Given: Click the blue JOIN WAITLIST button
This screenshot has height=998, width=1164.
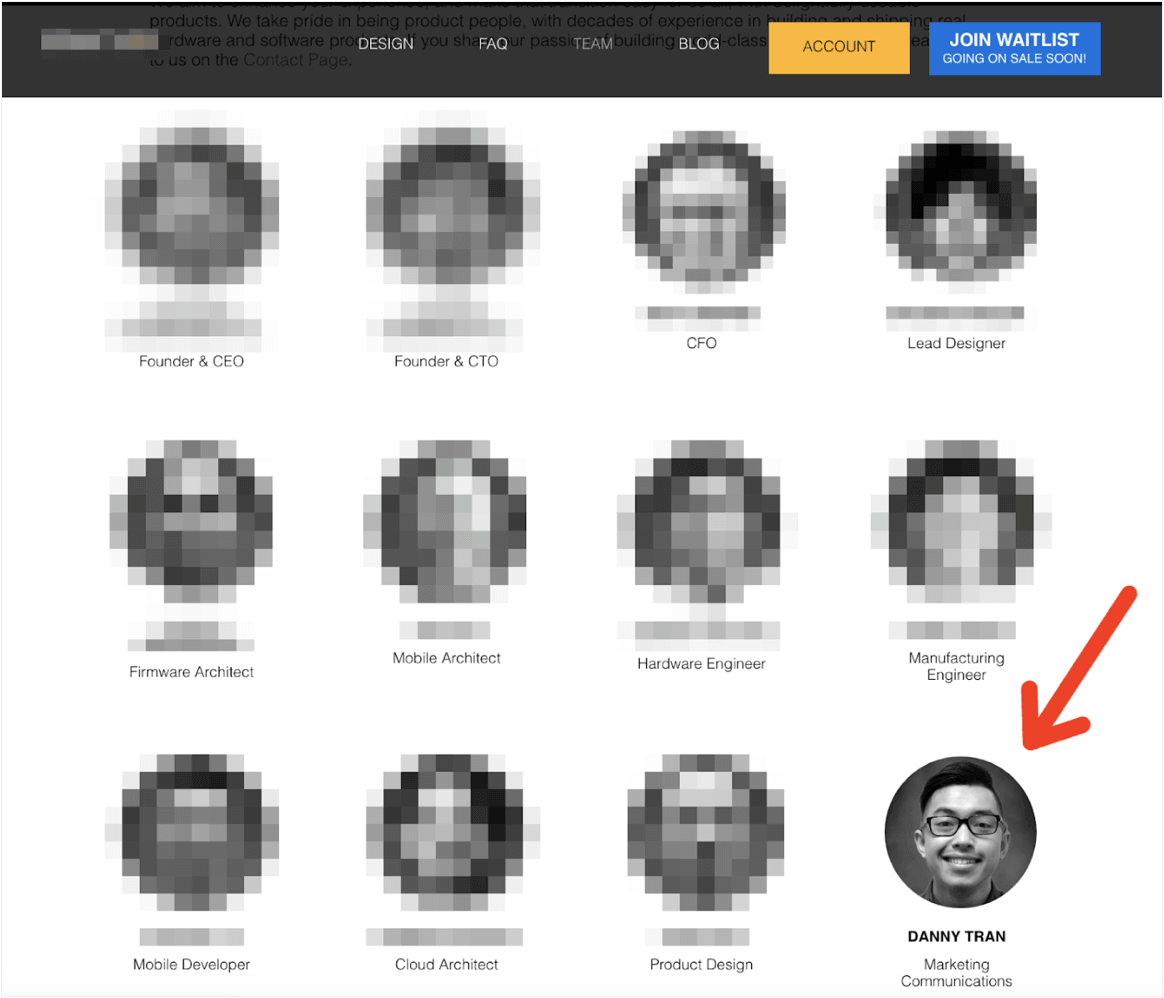Looking at the screenshot, I should coord(1014,48).
